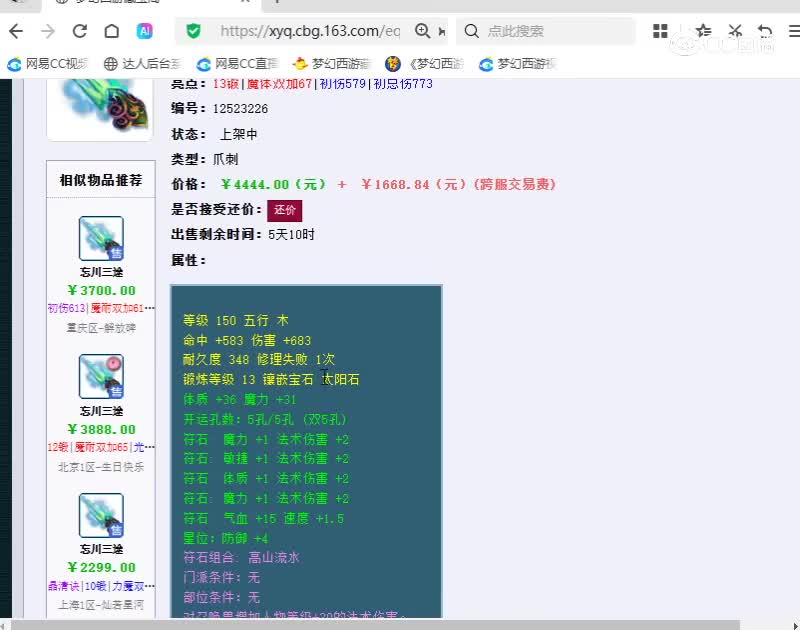Reload the page with the refresh icon
Viewport: 800px width, 630px height.
click(x=80, y=31)
